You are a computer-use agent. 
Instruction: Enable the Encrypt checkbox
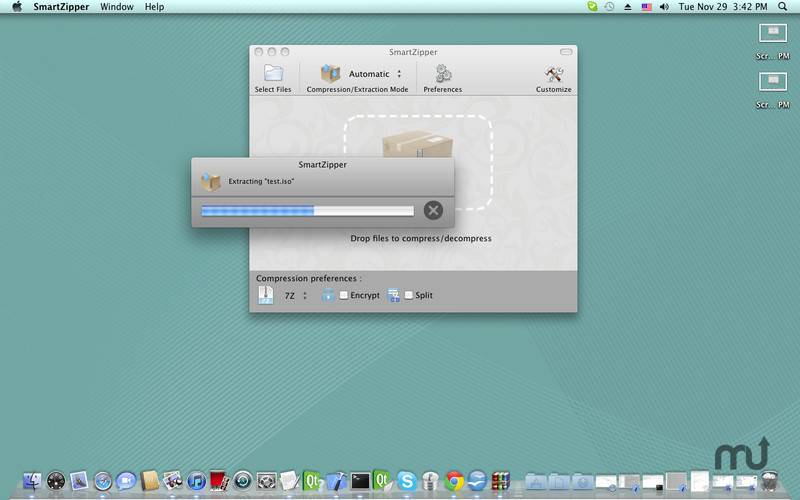tap(344, 295)
